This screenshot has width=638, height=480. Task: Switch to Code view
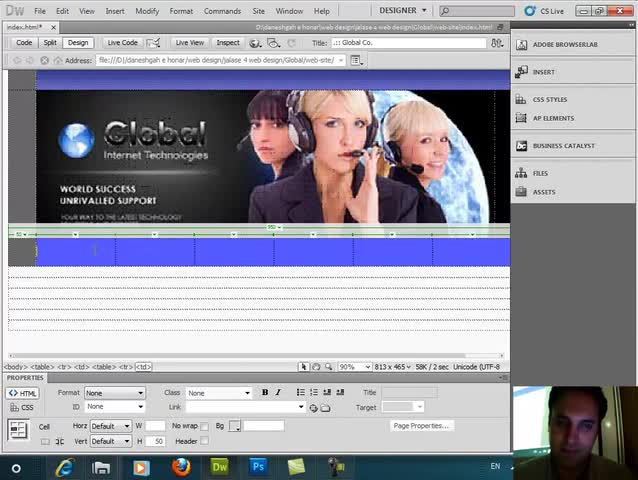pos(24,43)
